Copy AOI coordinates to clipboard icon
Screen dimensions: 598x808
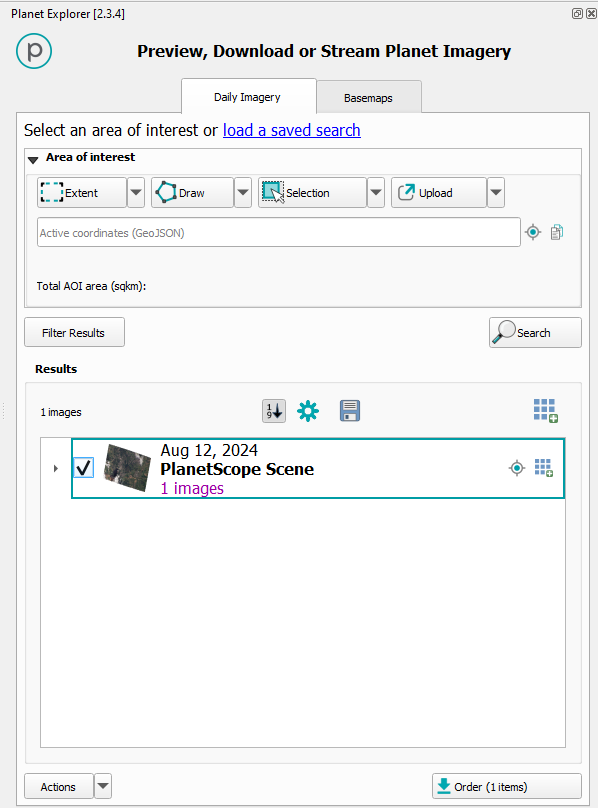[x=557, y=232]
